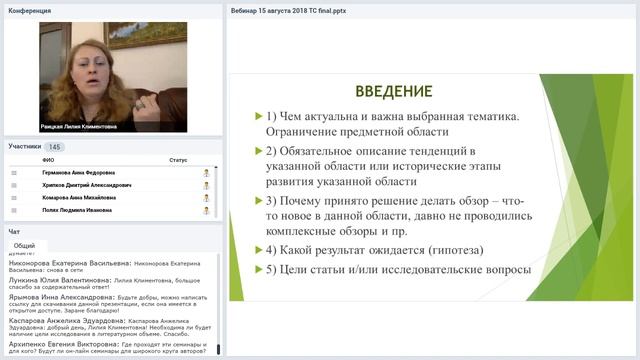Click the Чат panel header
This screenshot has height=360, width=640.
click(14, 231)
